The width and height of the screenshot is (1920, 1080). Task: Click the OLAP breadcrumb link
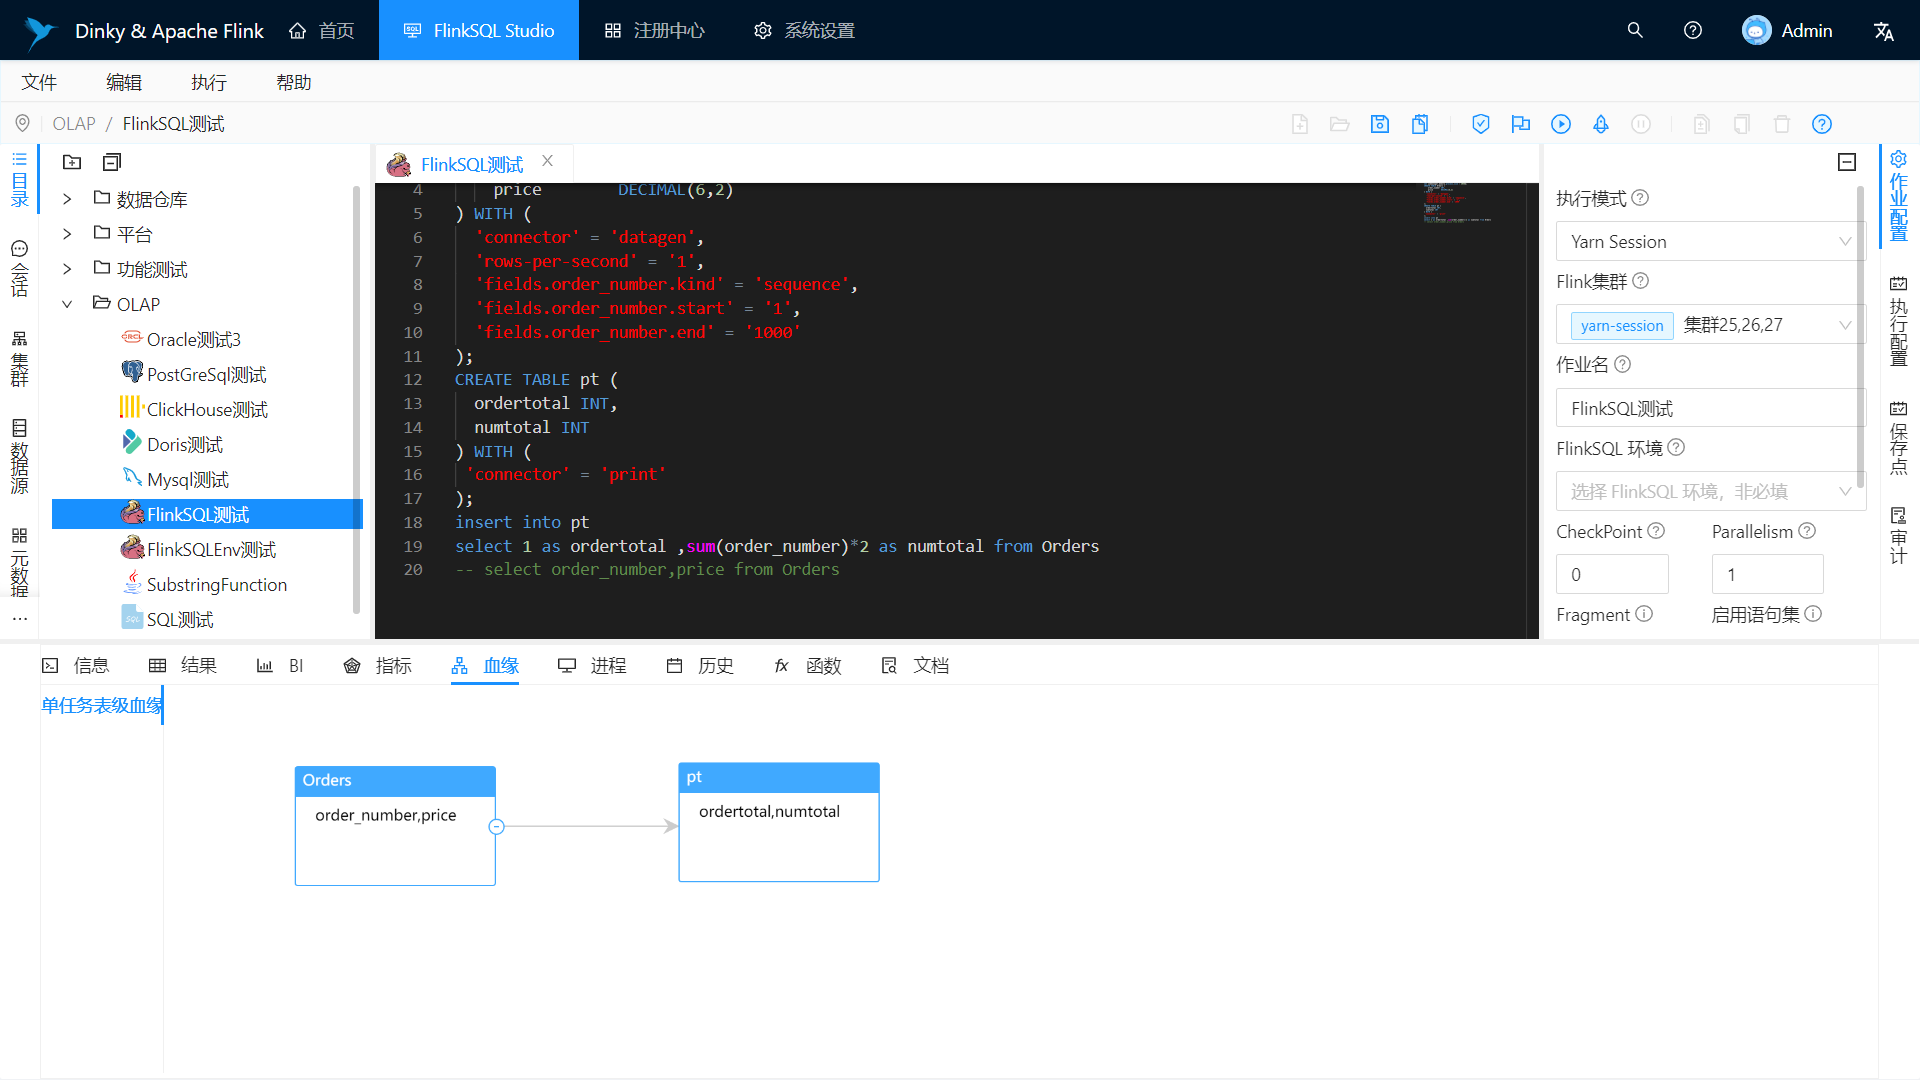pos(74,124)
